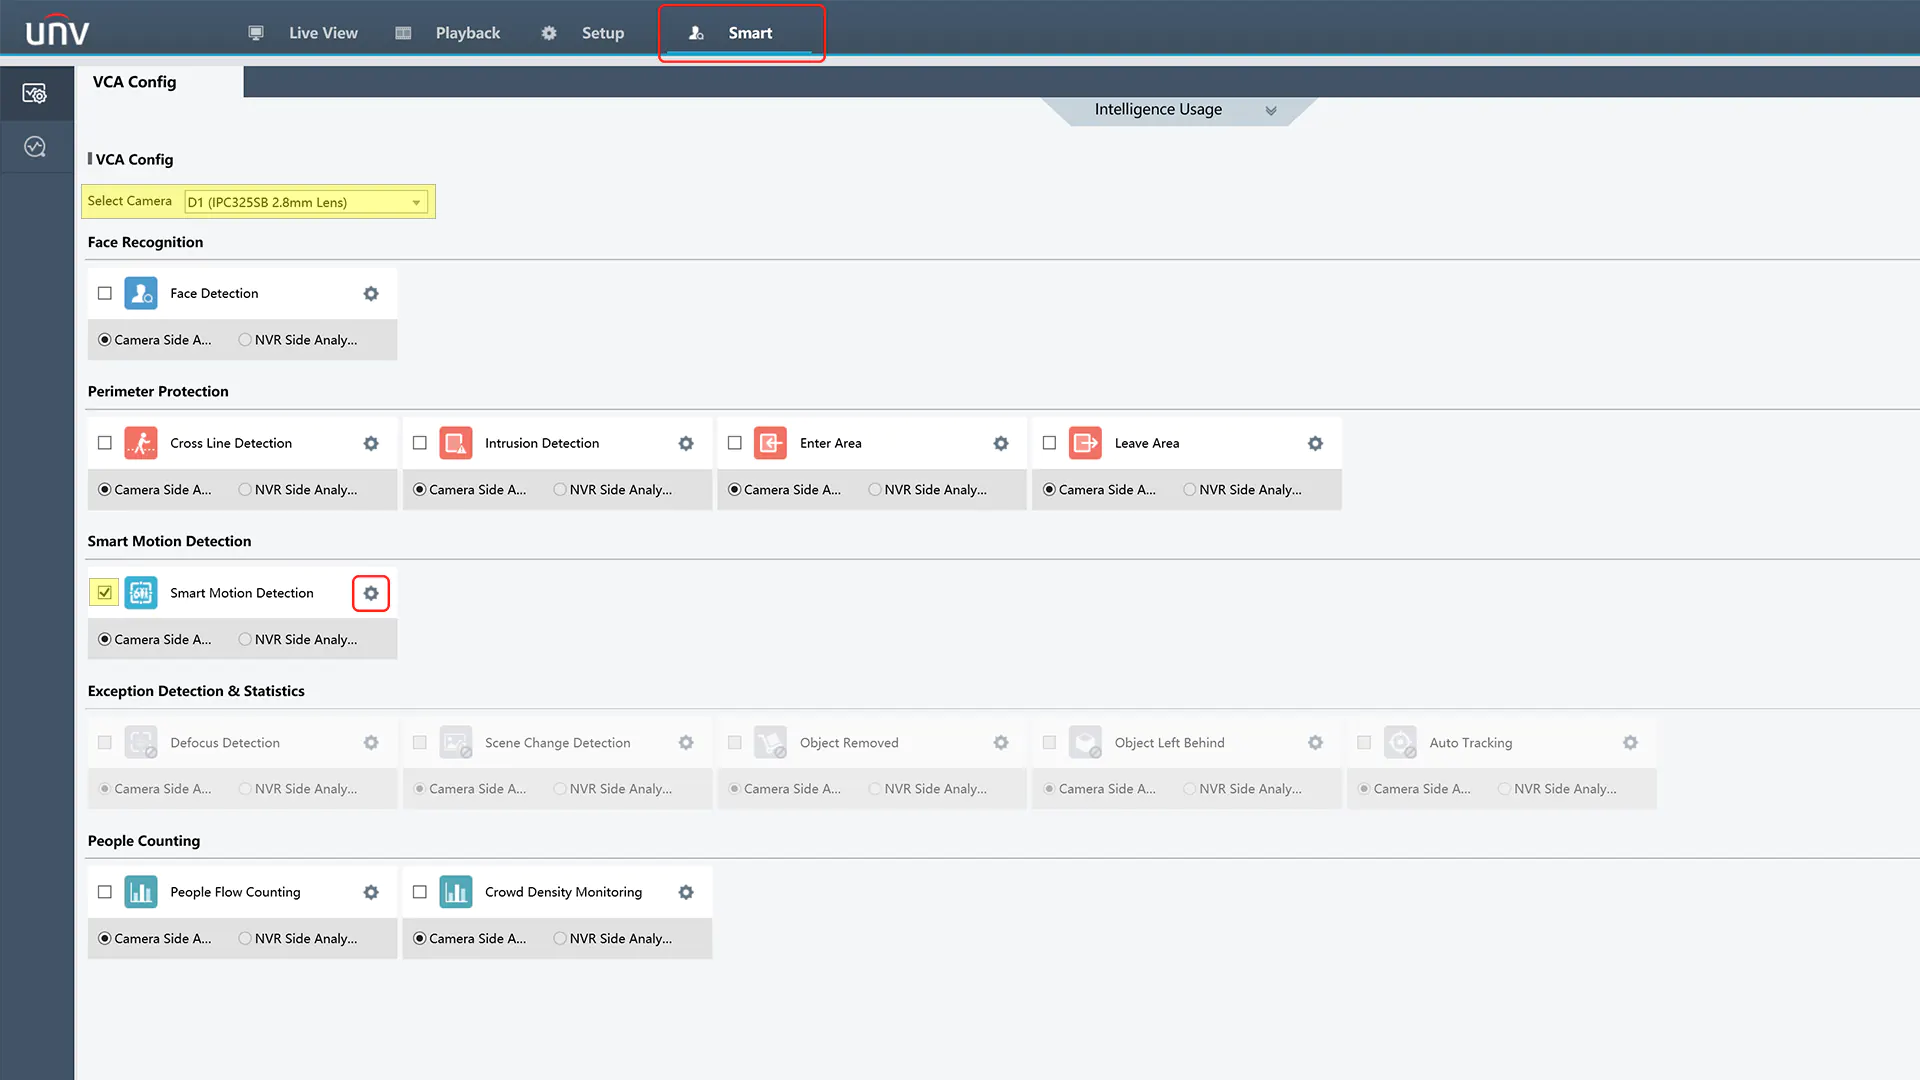Click the People Flow Counting icon
Image resolution: width=1920 pixels, height=1080 pixels.
(x=140, y=891)
